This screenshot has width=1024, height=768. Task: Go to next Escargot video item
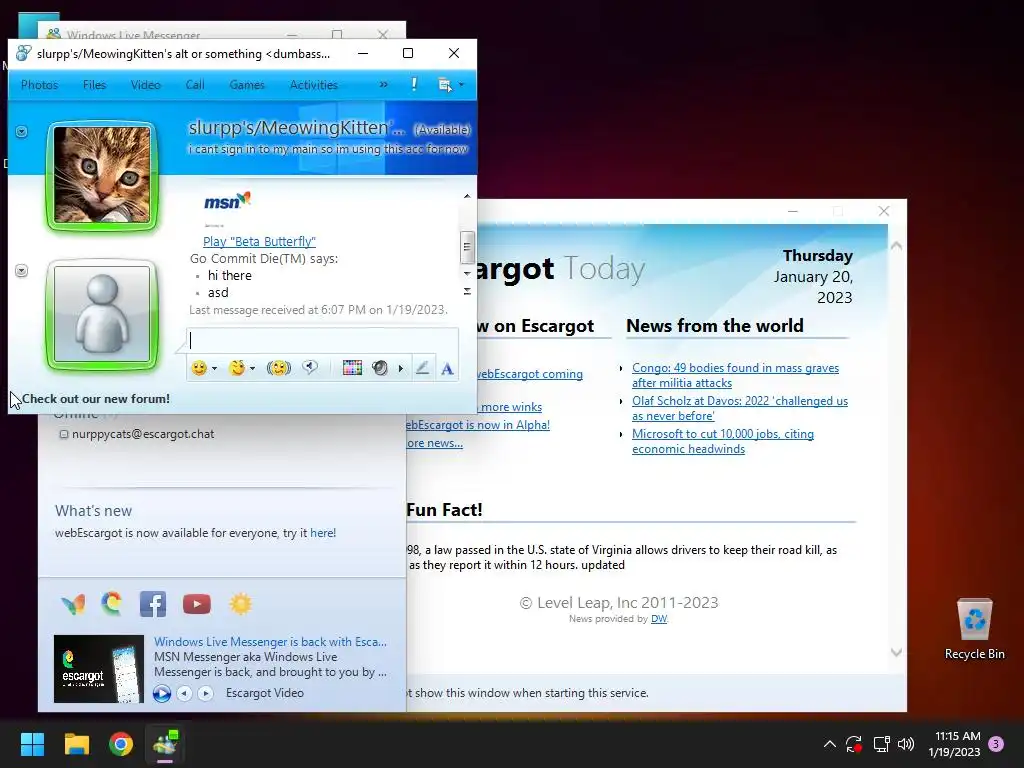click(x=205, y=693)
